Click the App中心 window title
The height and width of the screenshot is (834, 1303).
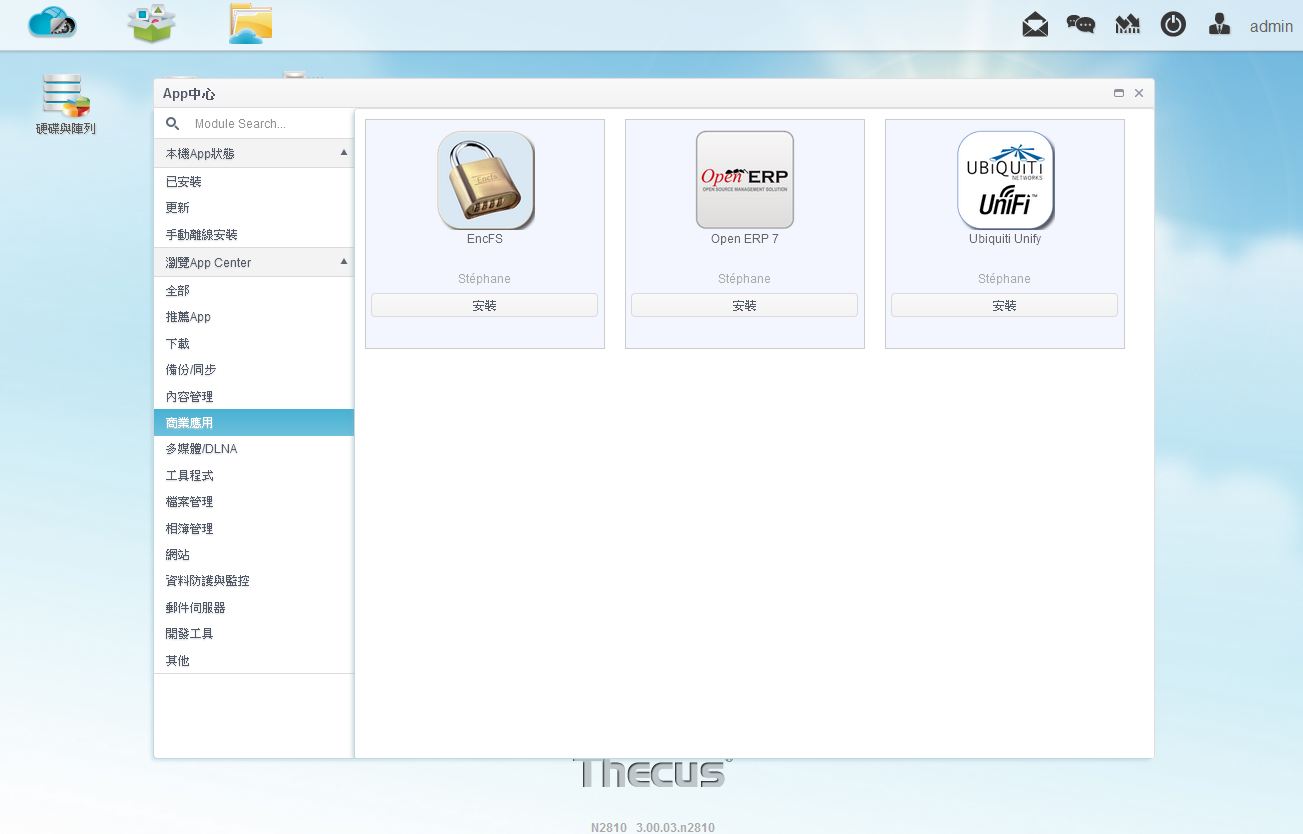tap(189, 94)
